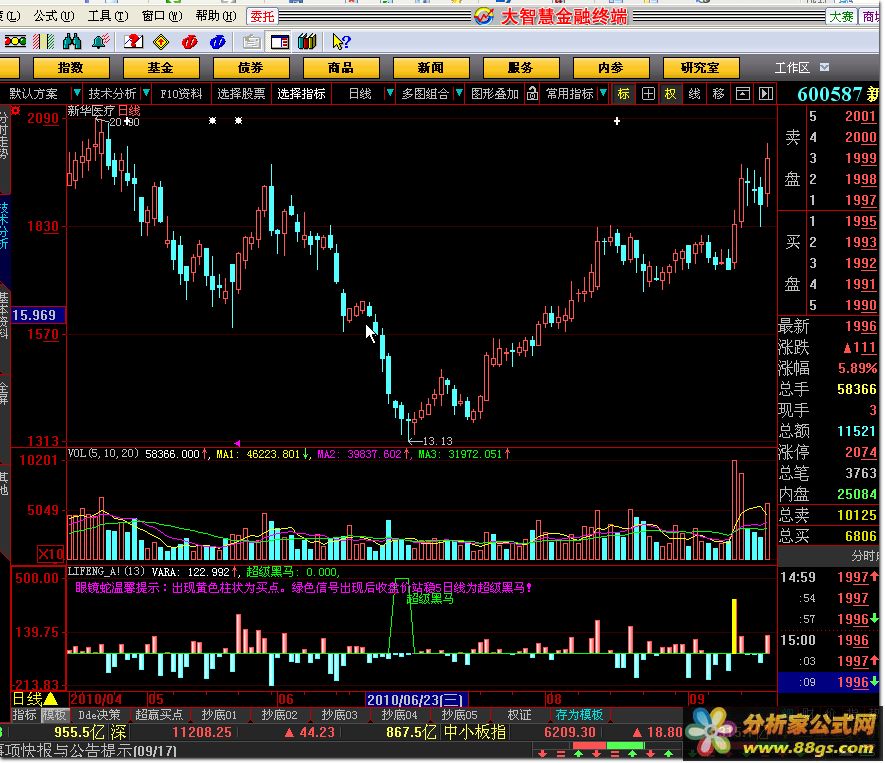885x763 pixels.
Task: Click the 日线 yellow triangle period selector
Action: coord(35,699)
